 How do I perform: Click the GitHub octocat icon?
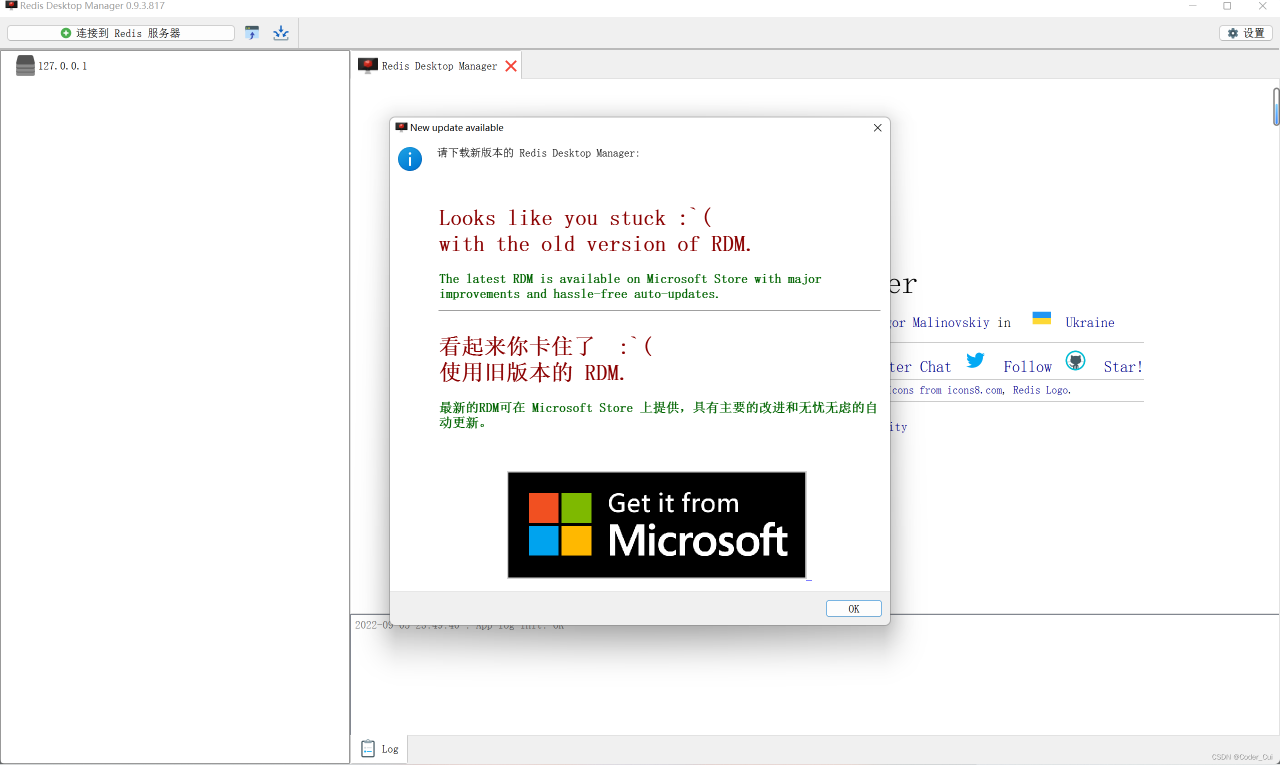[1075, 360]
